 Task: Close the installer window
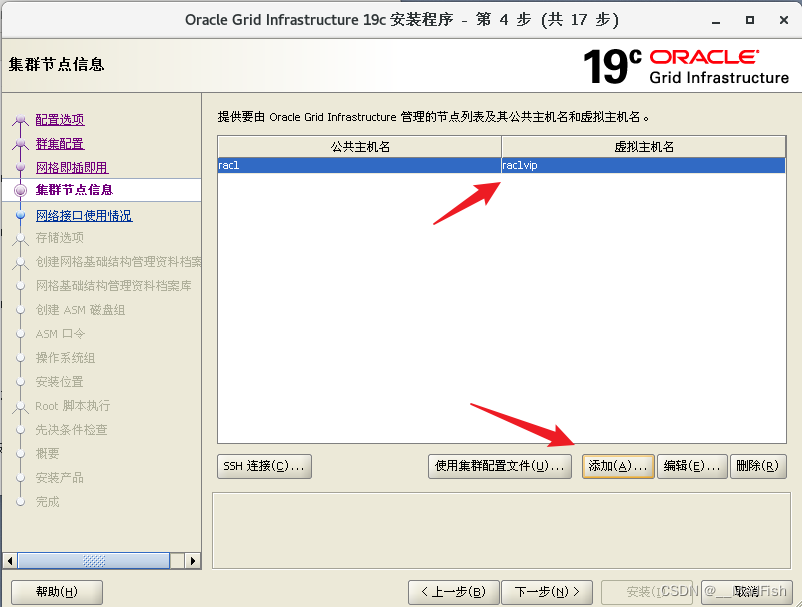coord(784,20)
